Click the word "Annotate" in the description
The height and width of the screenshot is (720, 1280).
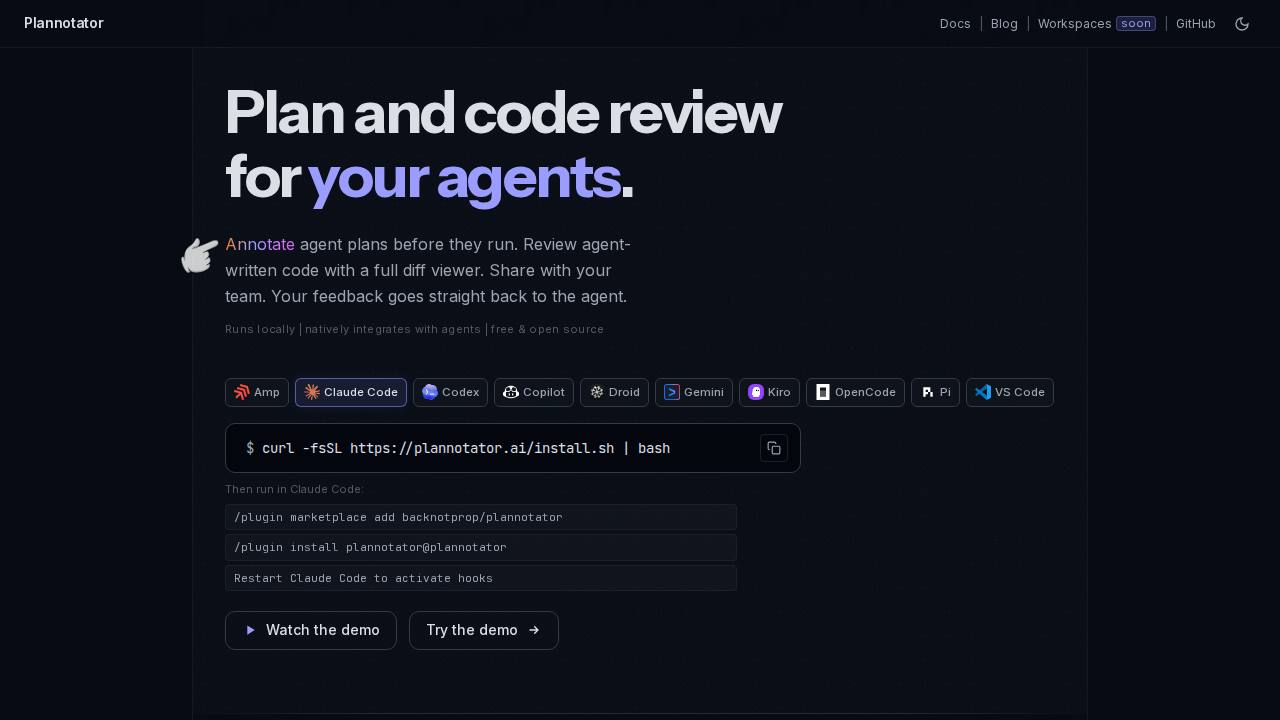pyautogui.click(x=260, y=244)
